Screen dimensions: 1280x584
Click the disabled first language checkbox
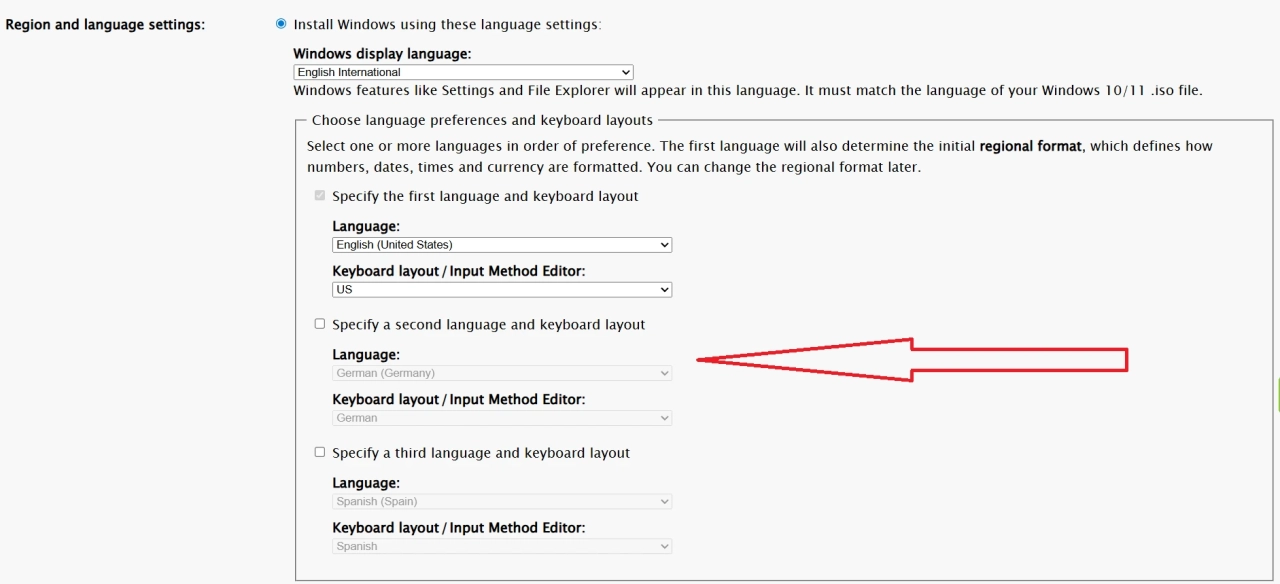pos(320,196)
